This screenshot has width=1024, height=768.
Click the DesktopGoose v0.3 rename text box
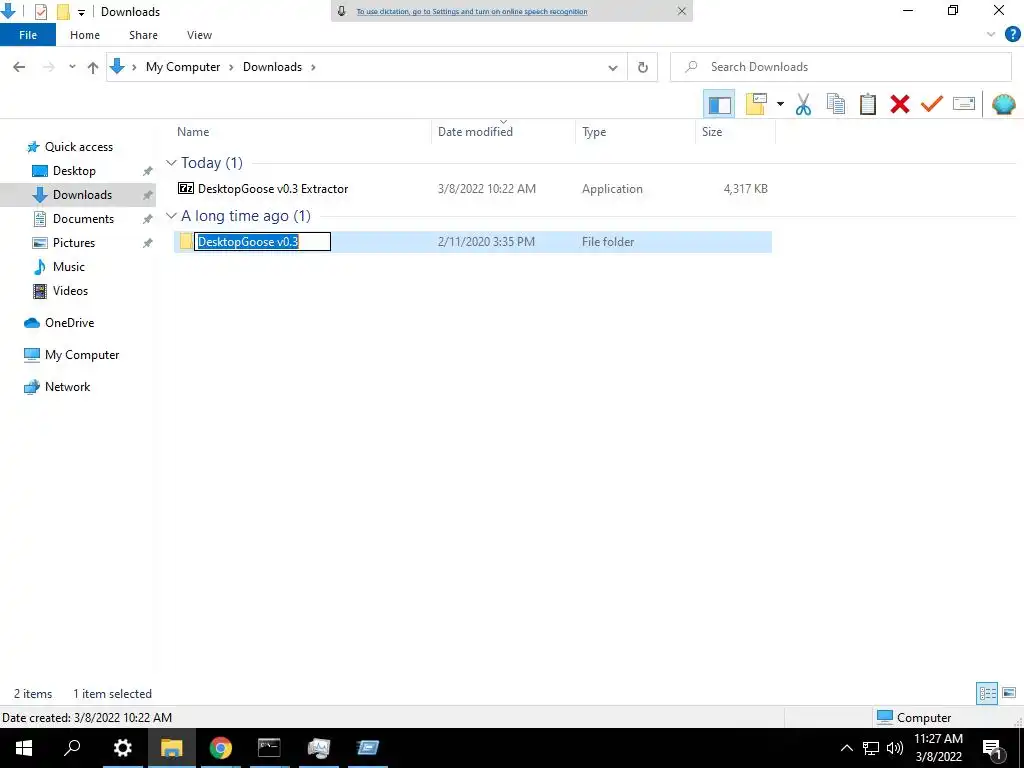(263, 242)
